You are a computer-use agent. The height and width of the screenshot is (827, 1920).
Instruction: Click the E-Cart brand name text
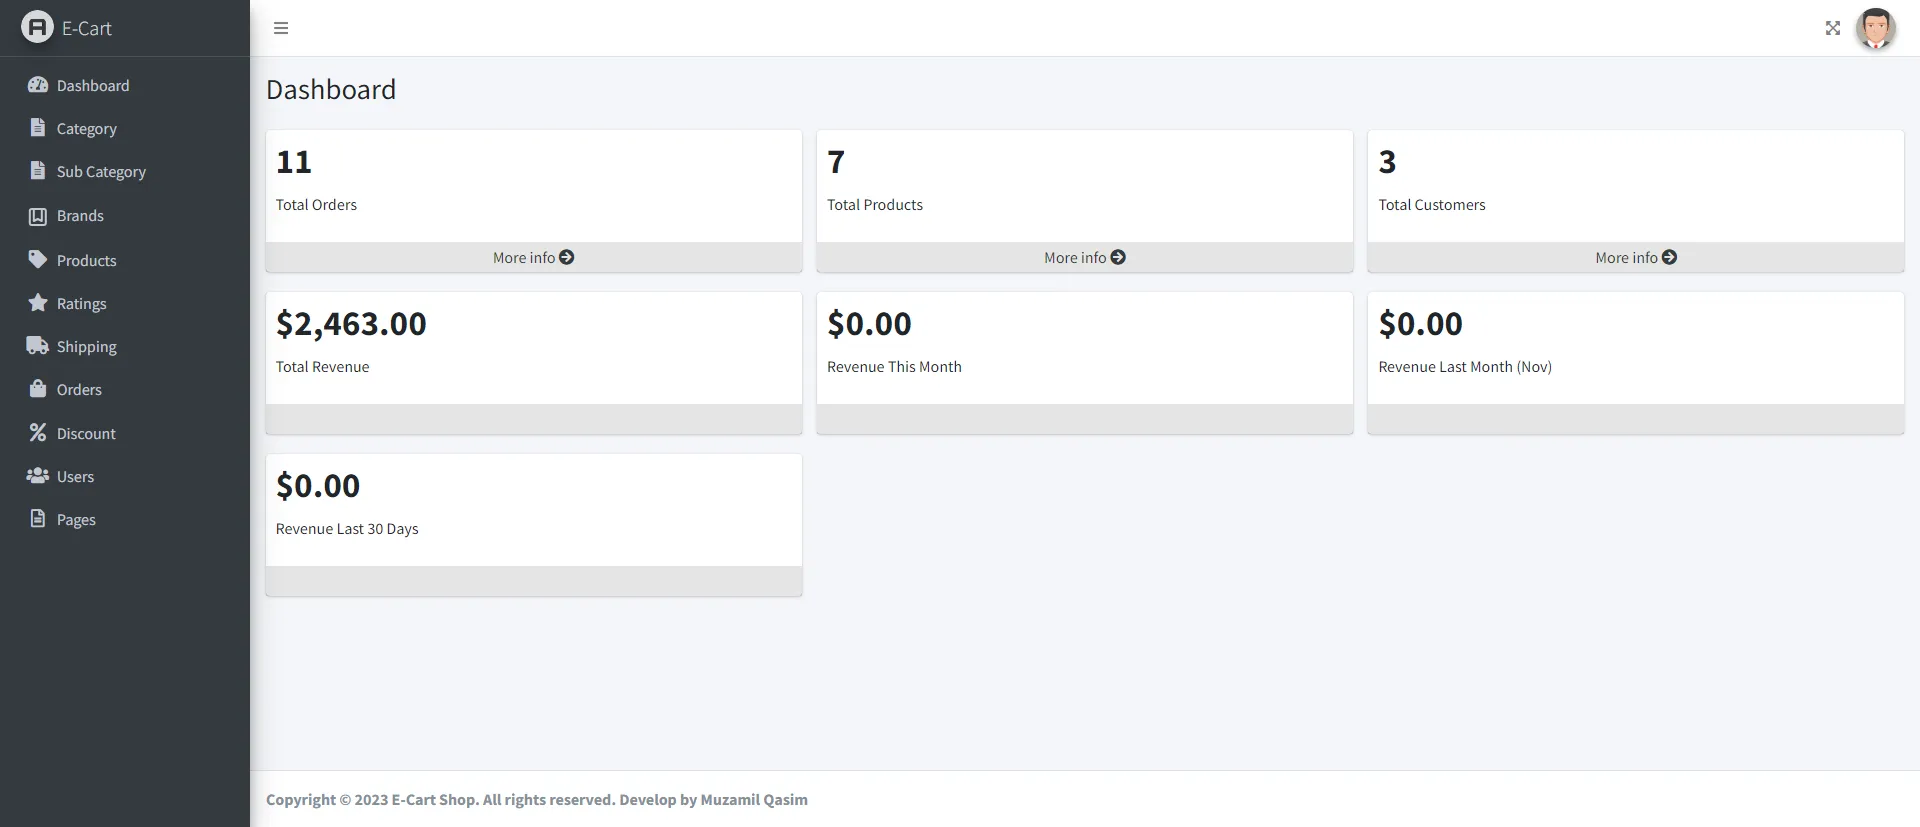coord(87,28)
